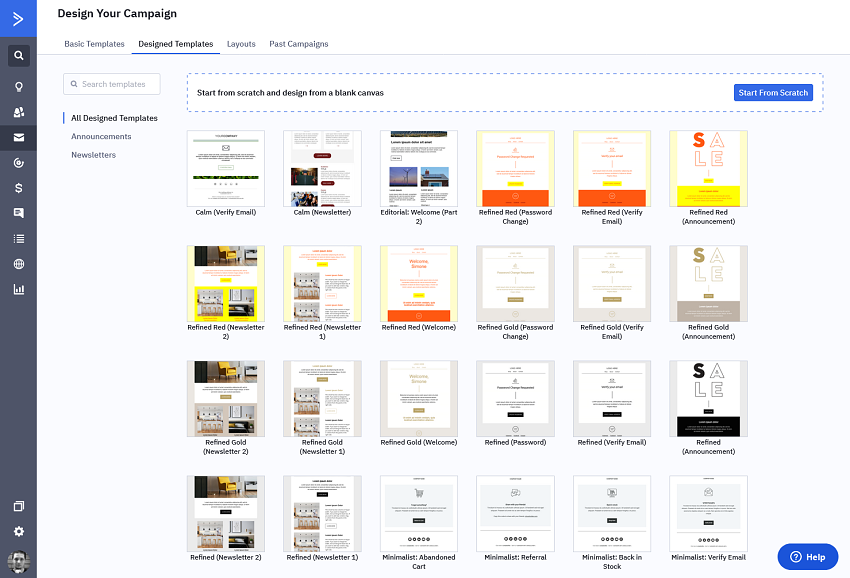850x578 pixels.
Task: Choose Refined Red (Welcome) template
Action: [419, 284]
